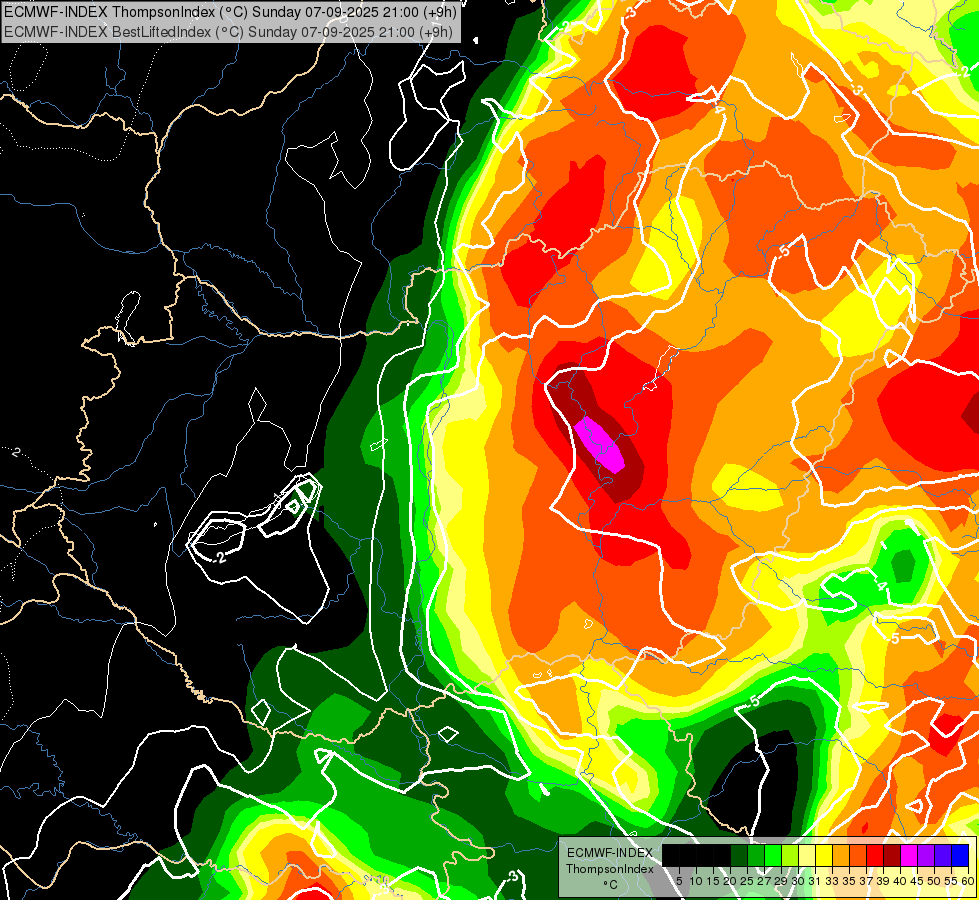Select the violet 50–55 legend swatch
This screenshot has width=979, height=900.
pyautogui.click(x=943, y=855)
